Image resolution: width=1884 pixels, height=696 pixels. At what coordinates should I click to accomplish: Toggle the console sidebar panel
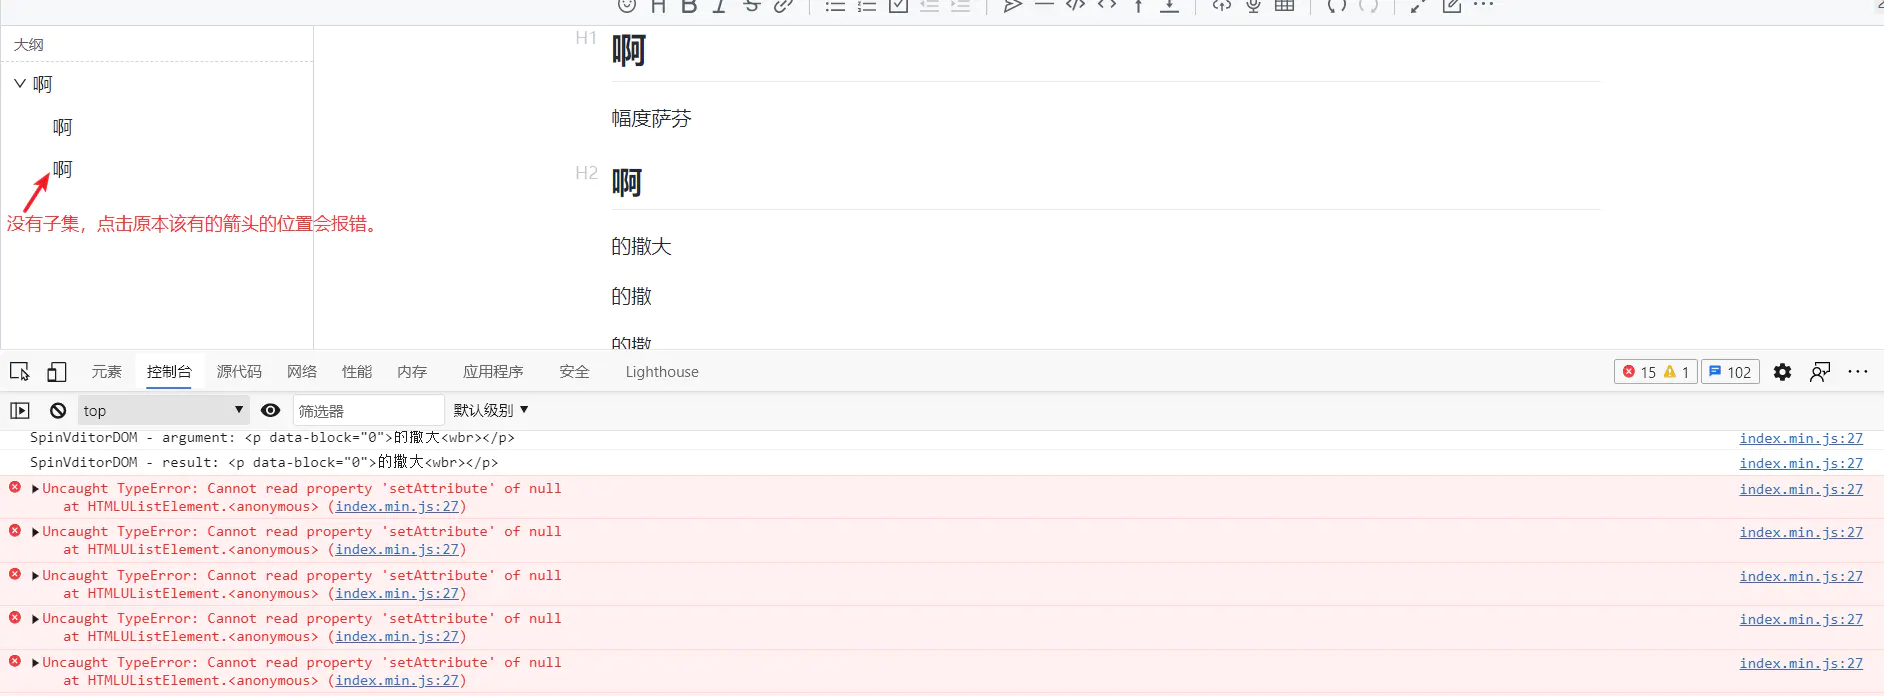[20, 411]
